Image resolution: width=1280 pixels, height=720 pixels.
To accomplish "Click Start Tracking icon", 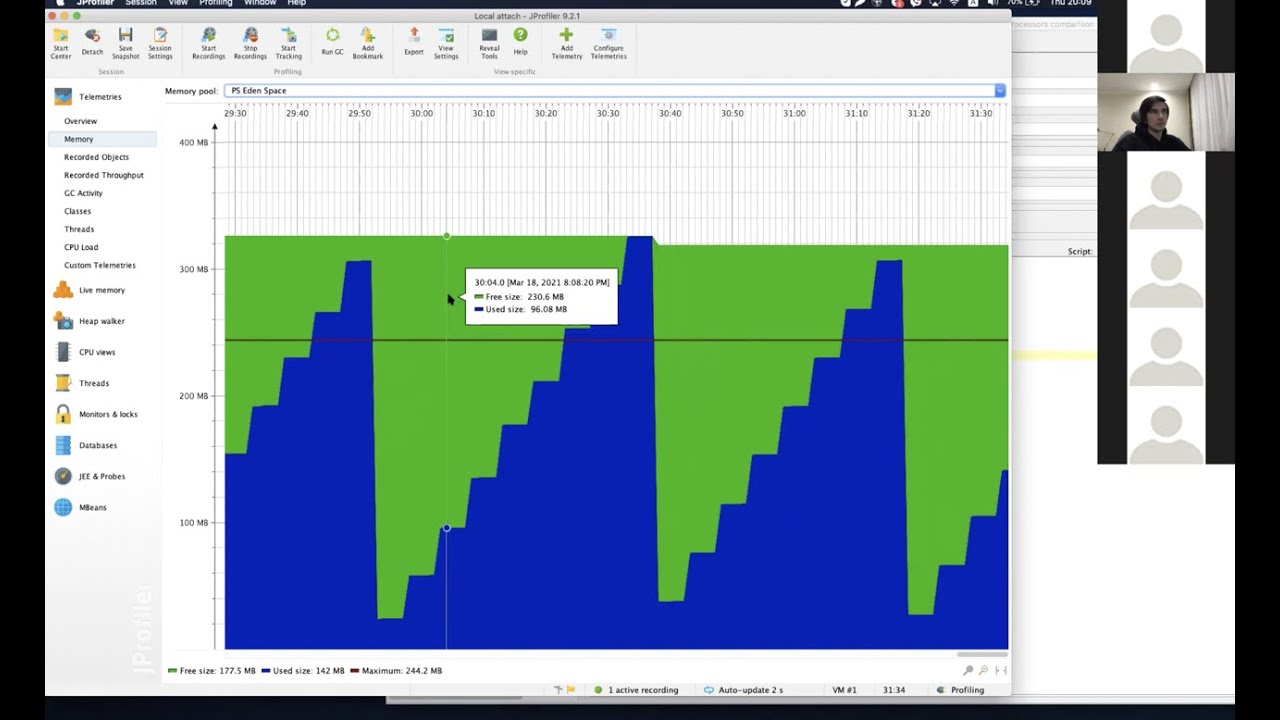I will (288, 43).
